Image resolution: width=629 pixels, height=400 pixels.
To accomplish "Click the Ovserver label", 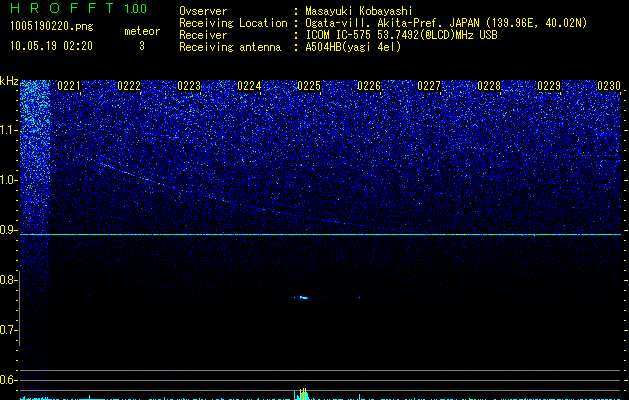I will pyautogui.click(x=203, y=11).
